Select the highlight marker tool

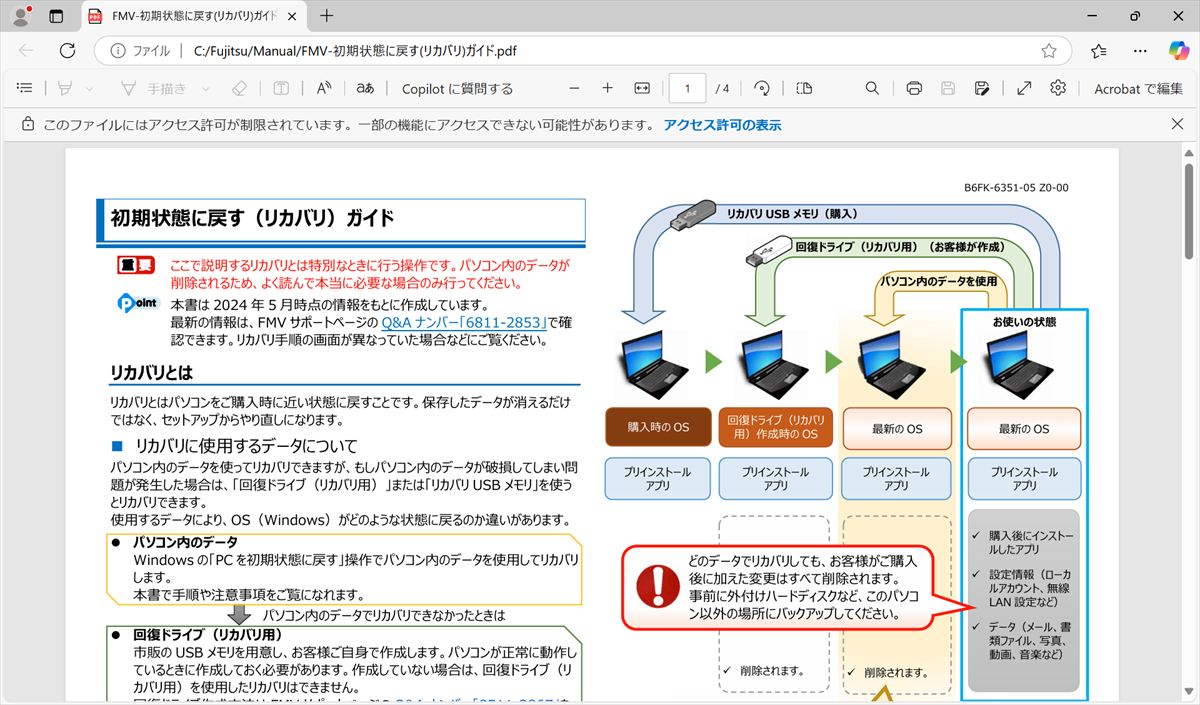click(x=65, y=88)
